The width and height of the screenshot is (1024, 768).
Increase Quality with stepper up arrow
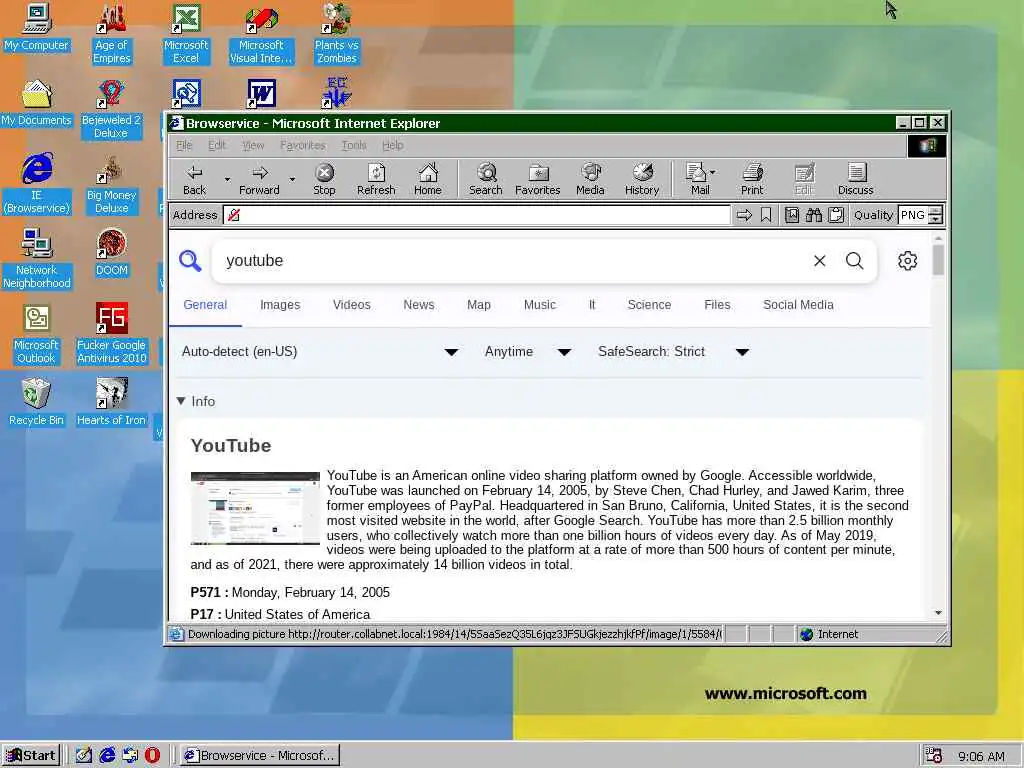point(935,210)
